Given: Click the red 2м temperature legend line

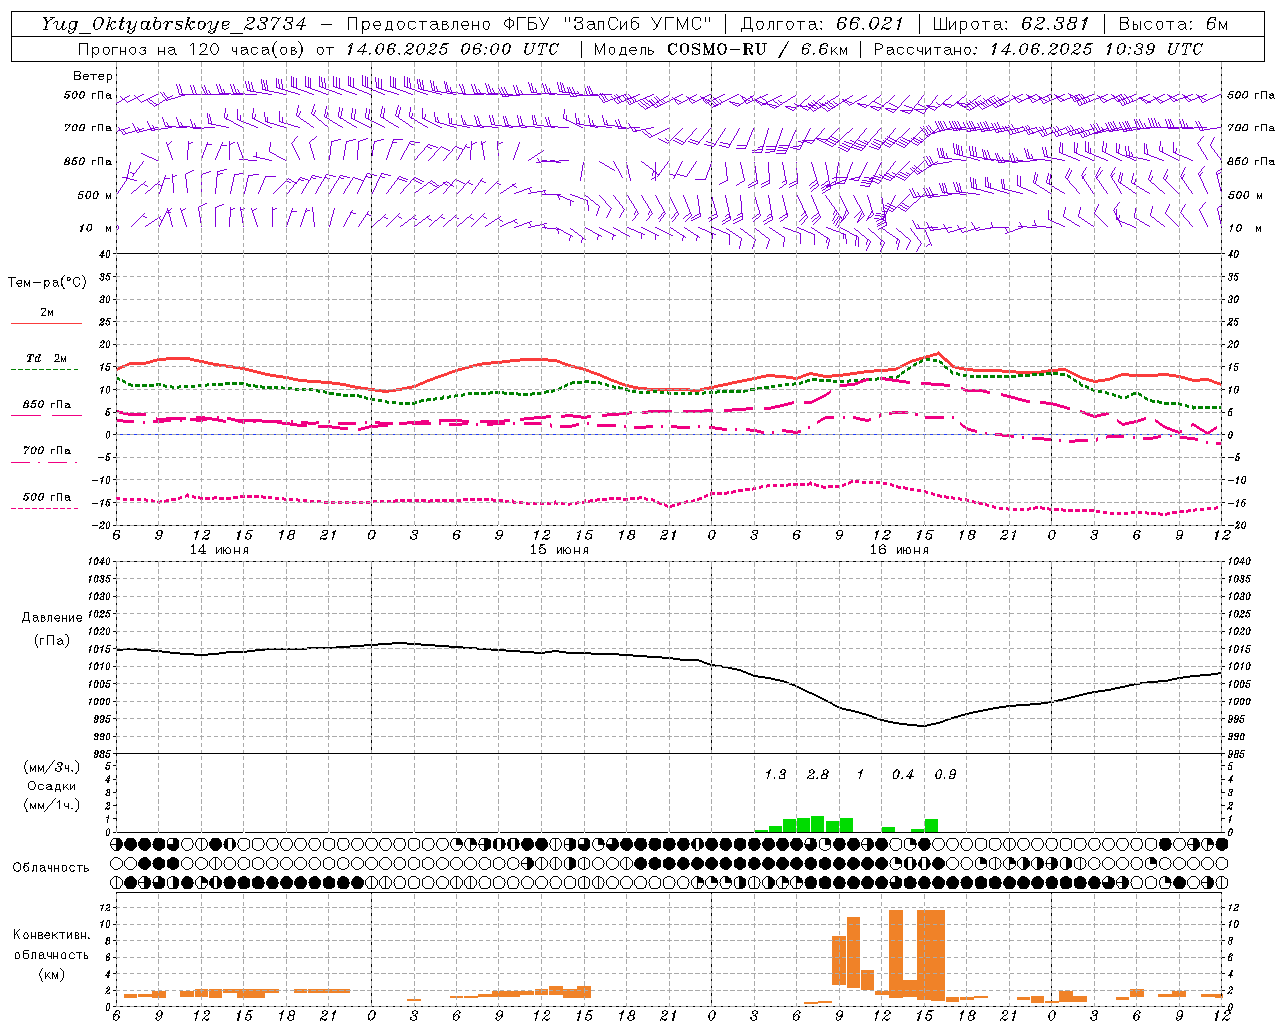Looking at the screenshot, I should point(45,323).
